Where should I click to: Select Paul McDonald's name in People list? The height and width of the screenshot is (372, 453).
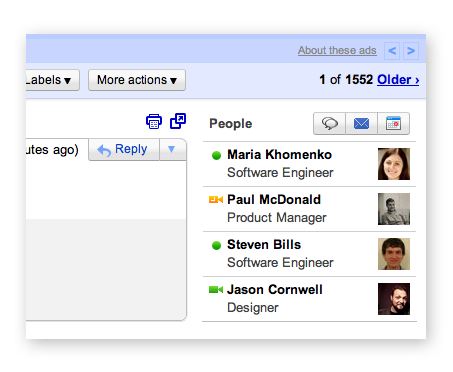(274, 200)
